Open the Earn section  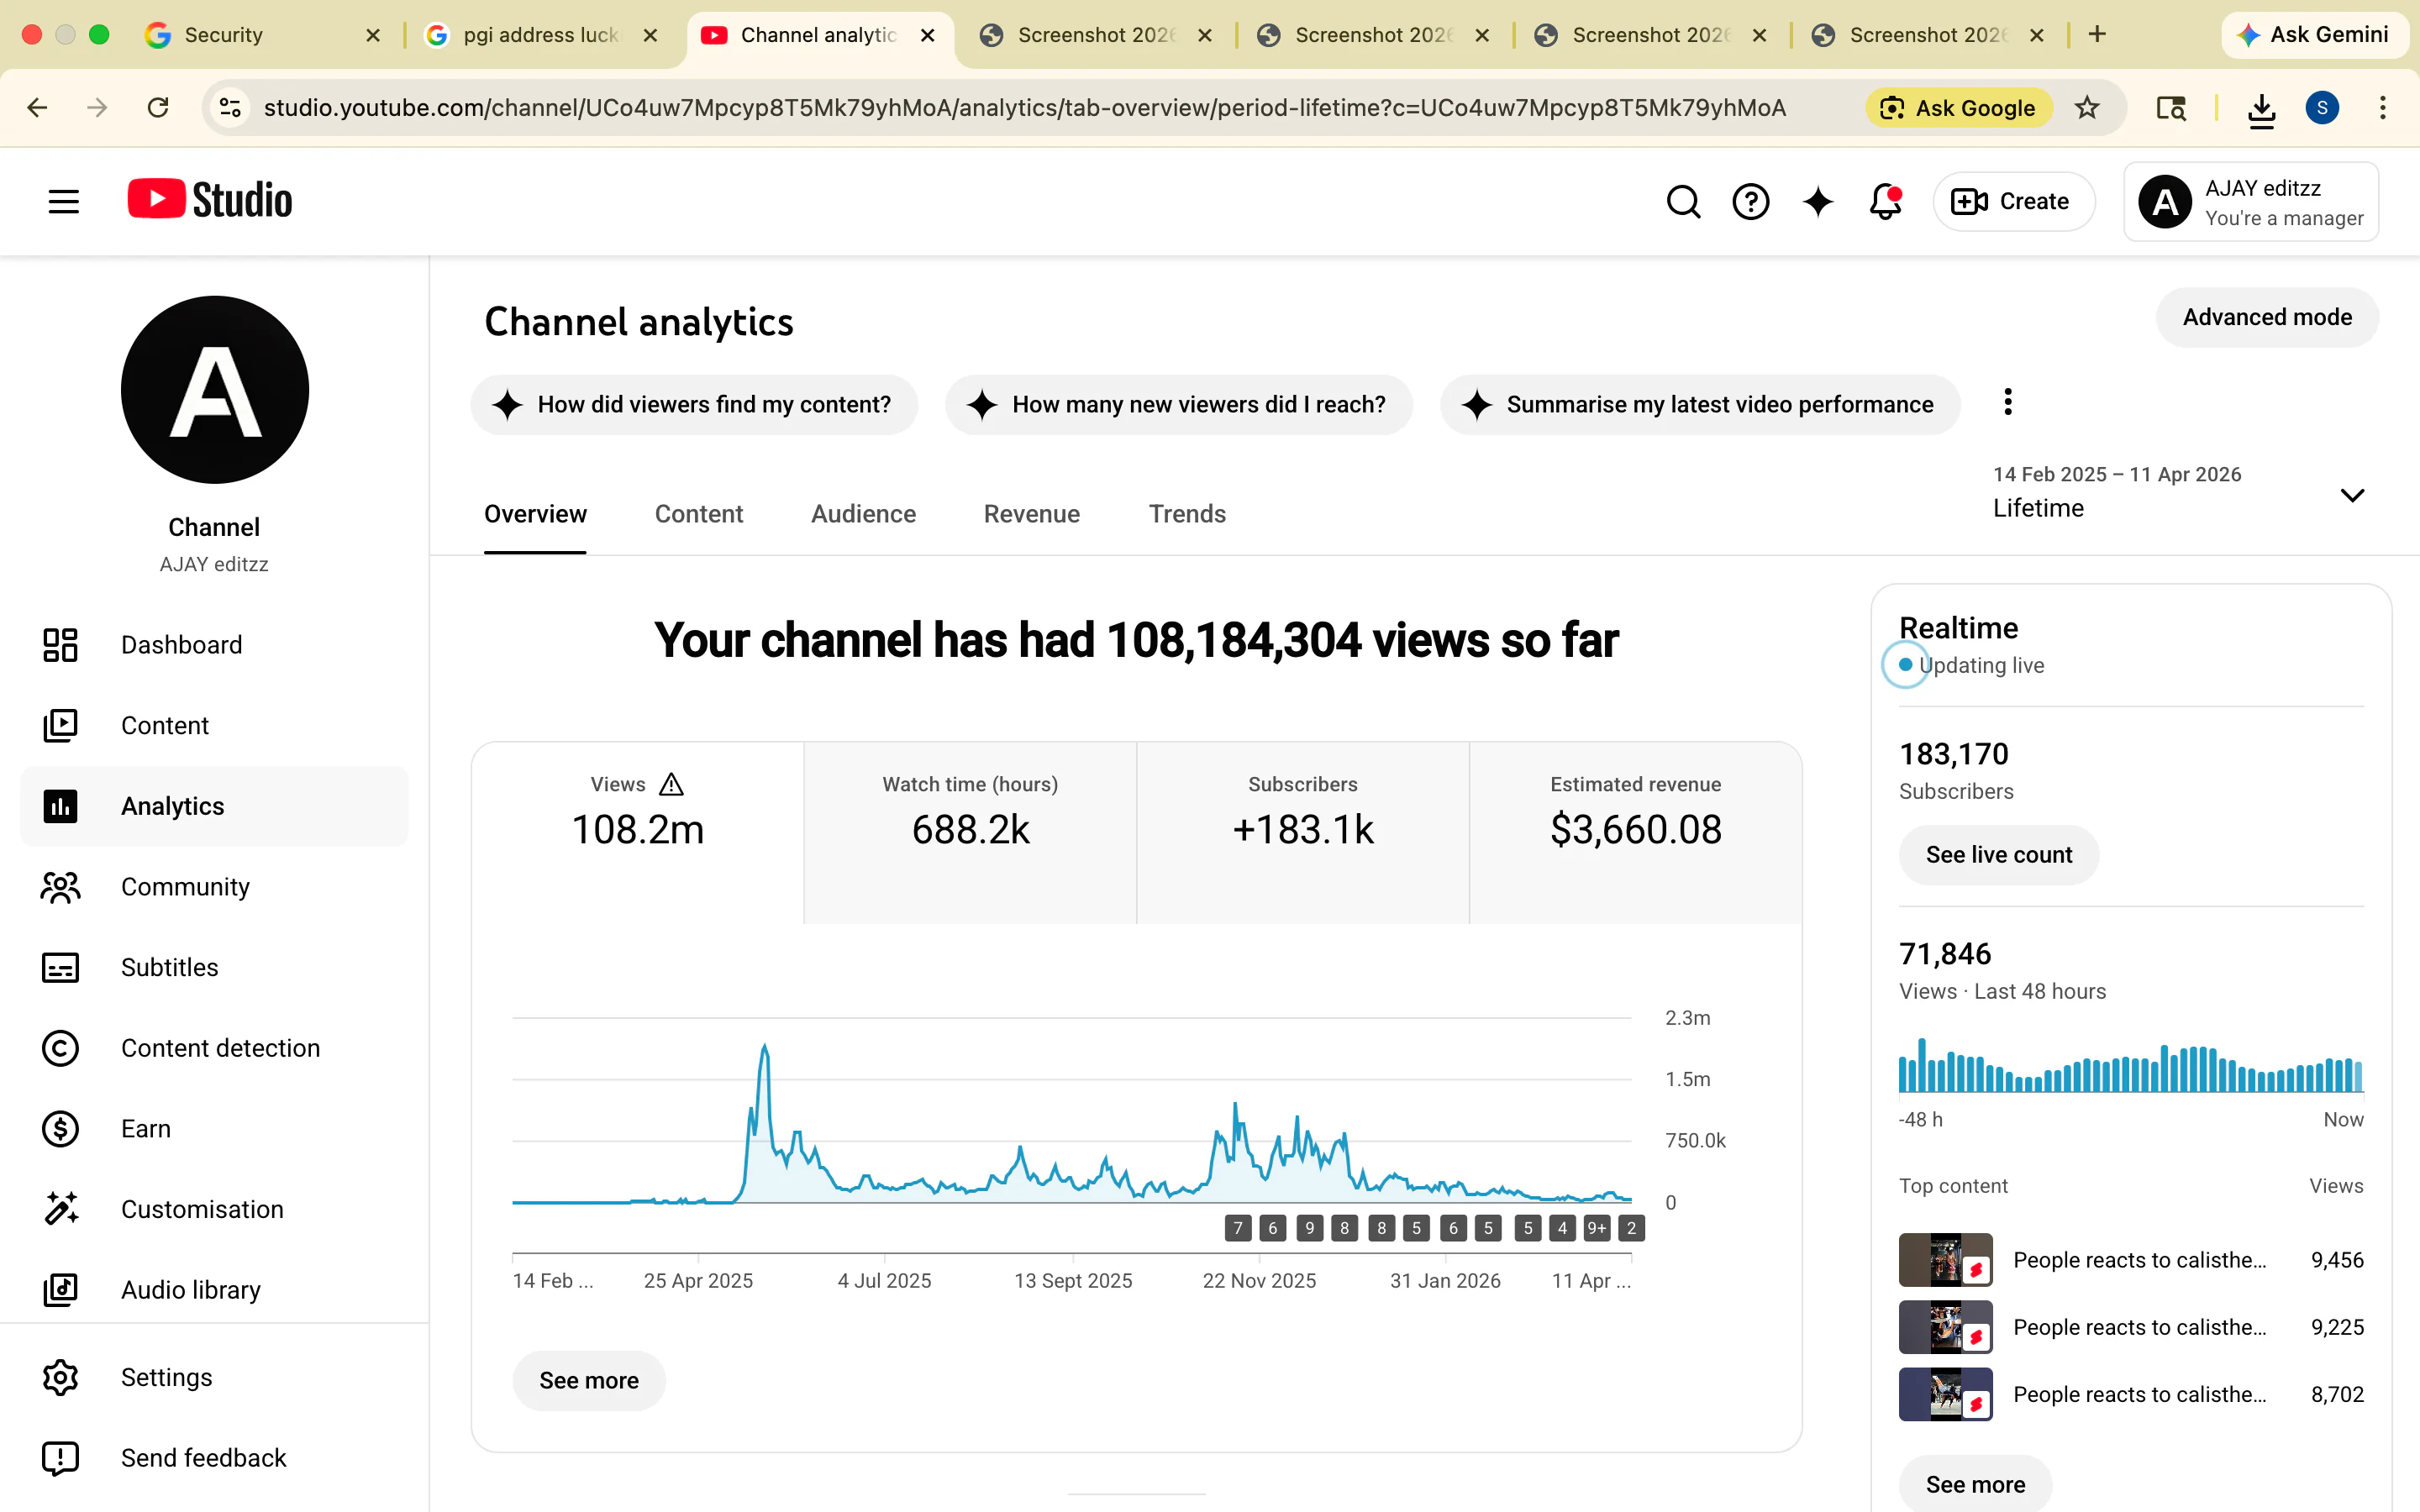coord(146,1128)
